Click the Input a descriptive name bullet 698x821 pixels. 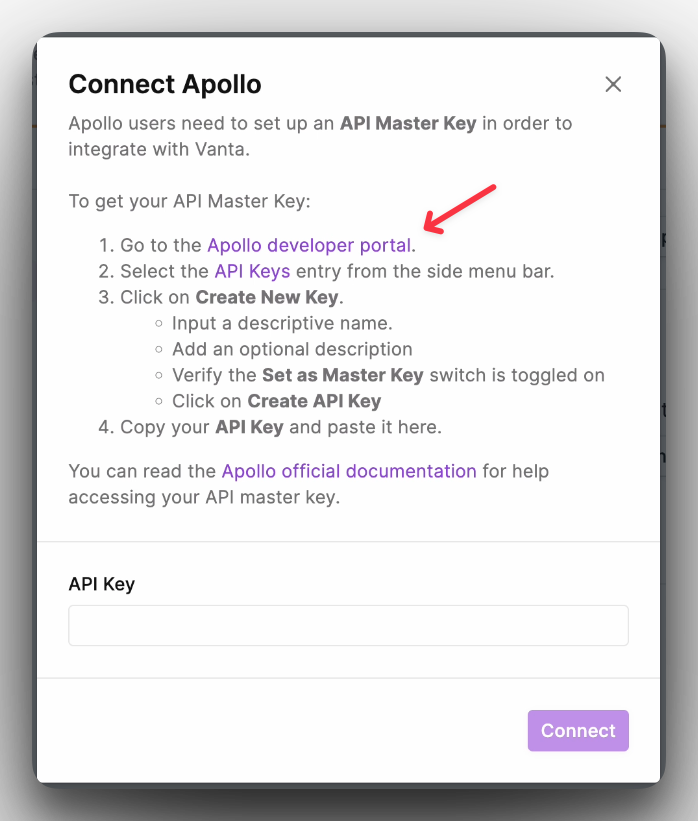[282, 323]
